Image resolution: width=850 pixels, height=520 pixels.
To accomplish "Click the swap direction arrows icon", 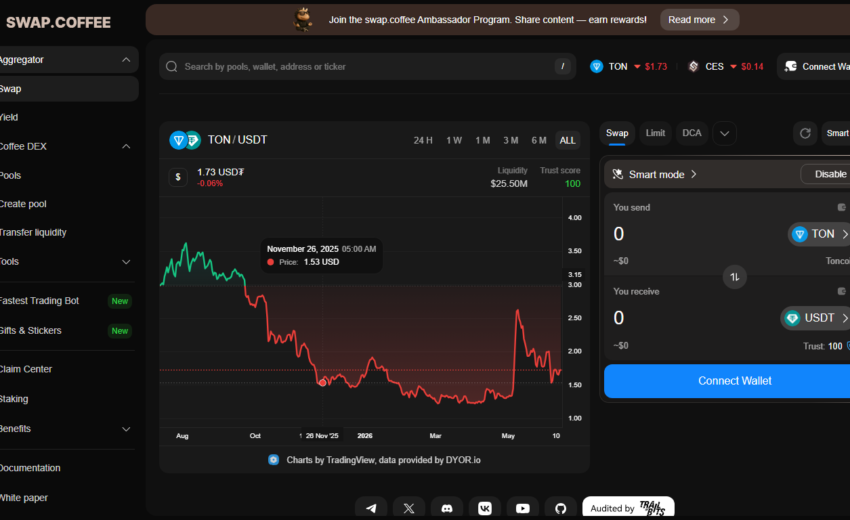I will [x=735, y=277].
